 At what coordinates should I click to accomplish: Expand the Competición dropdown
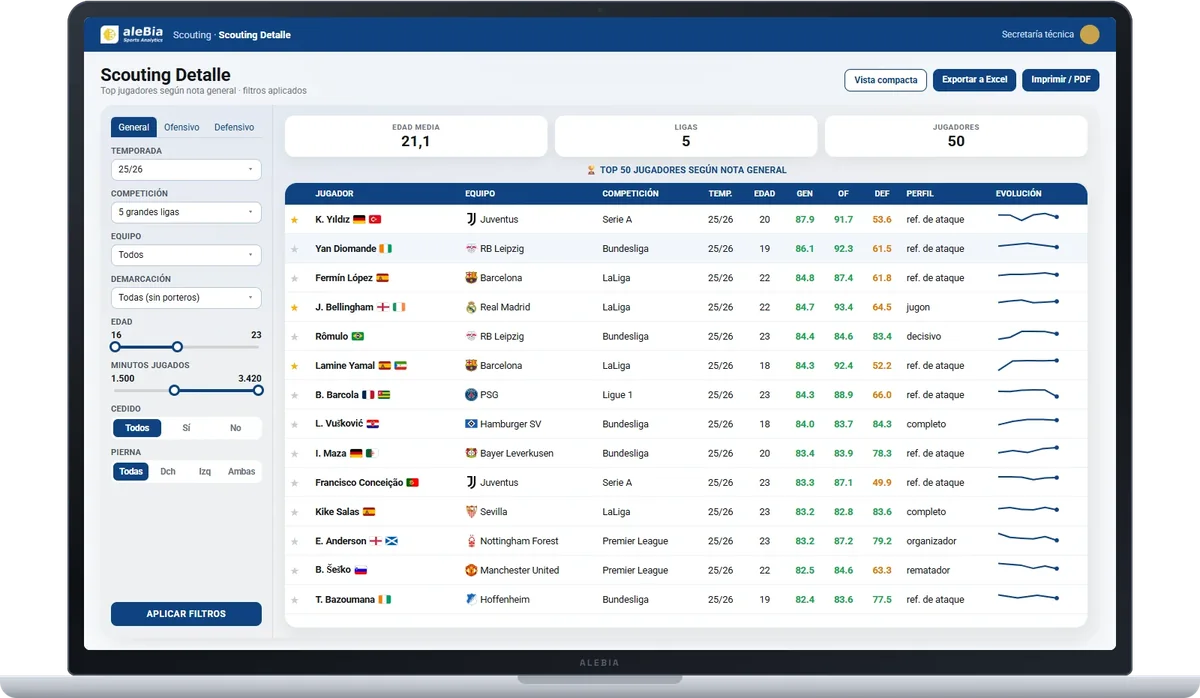[186, 212]
